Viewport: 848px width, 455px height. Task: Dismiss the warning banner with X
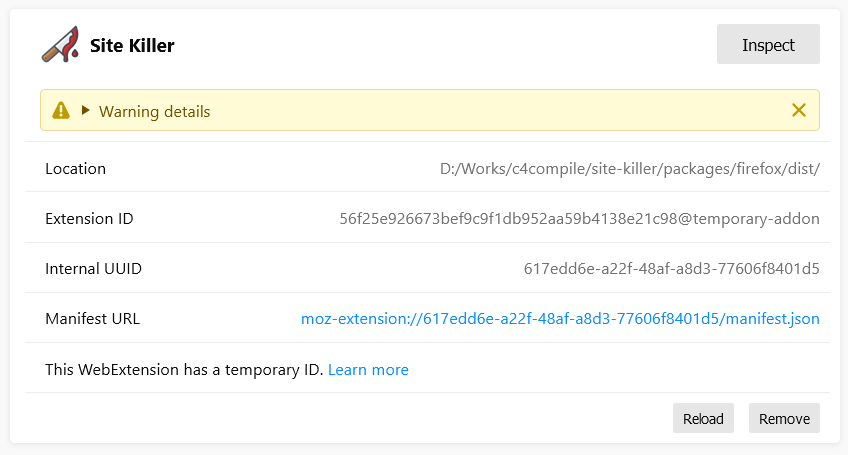pos(799,110)
